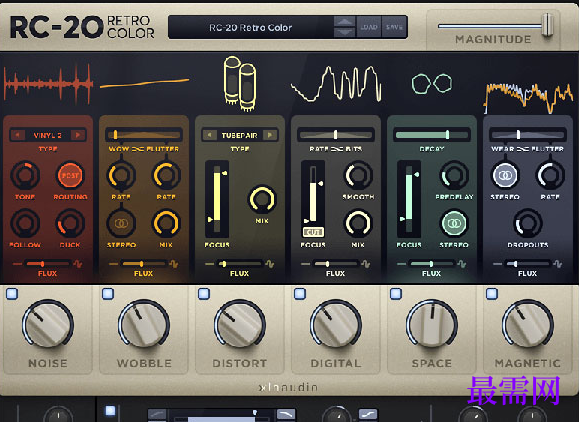Enable the Wobble module power checkbox
The height and width of the screenshot is (422, 579).
pos(108,294)
